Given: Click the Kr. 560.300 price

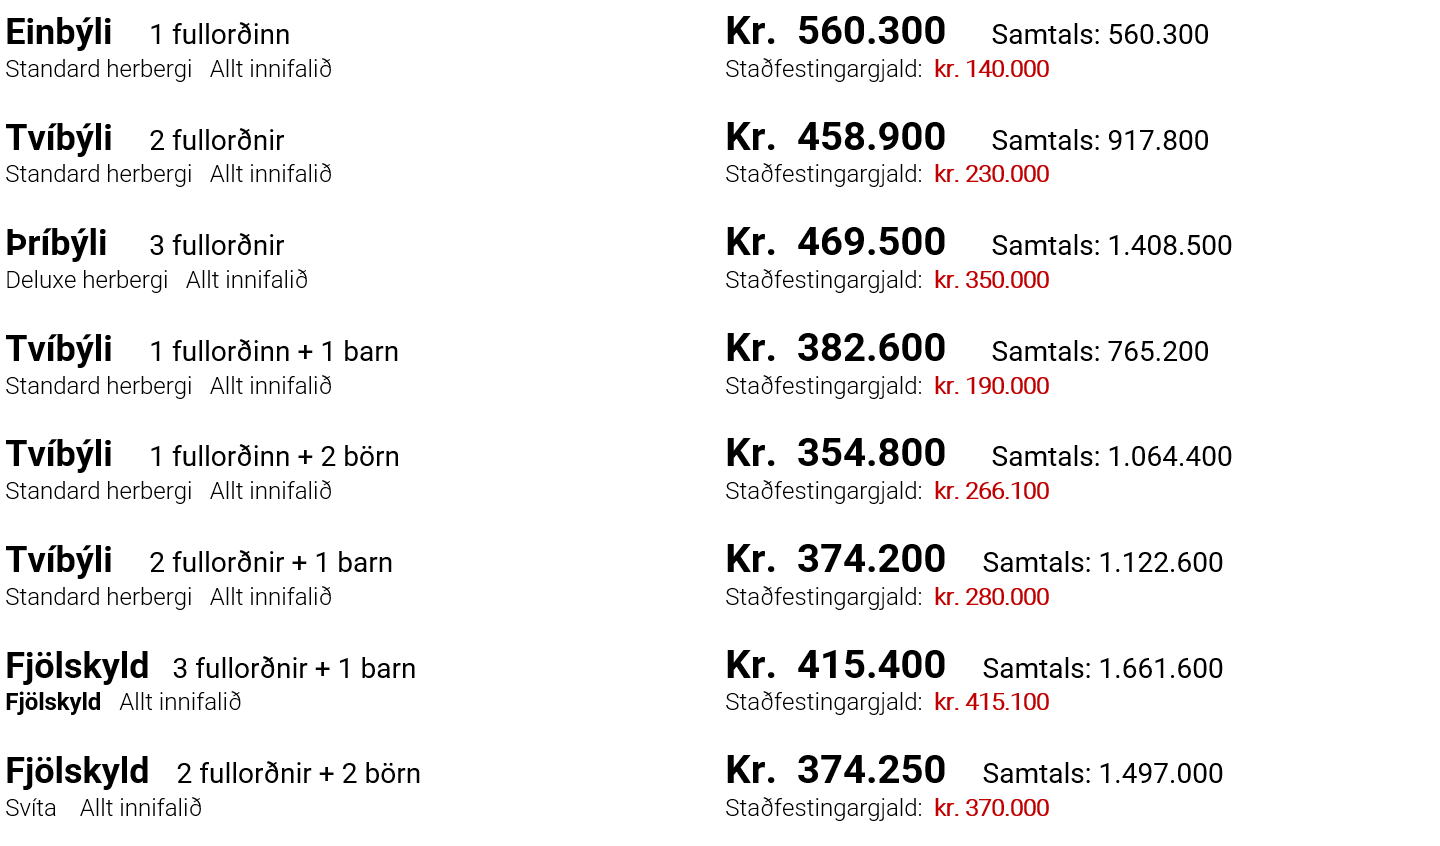Looking at the screenshot, I should tap(835, 32).
